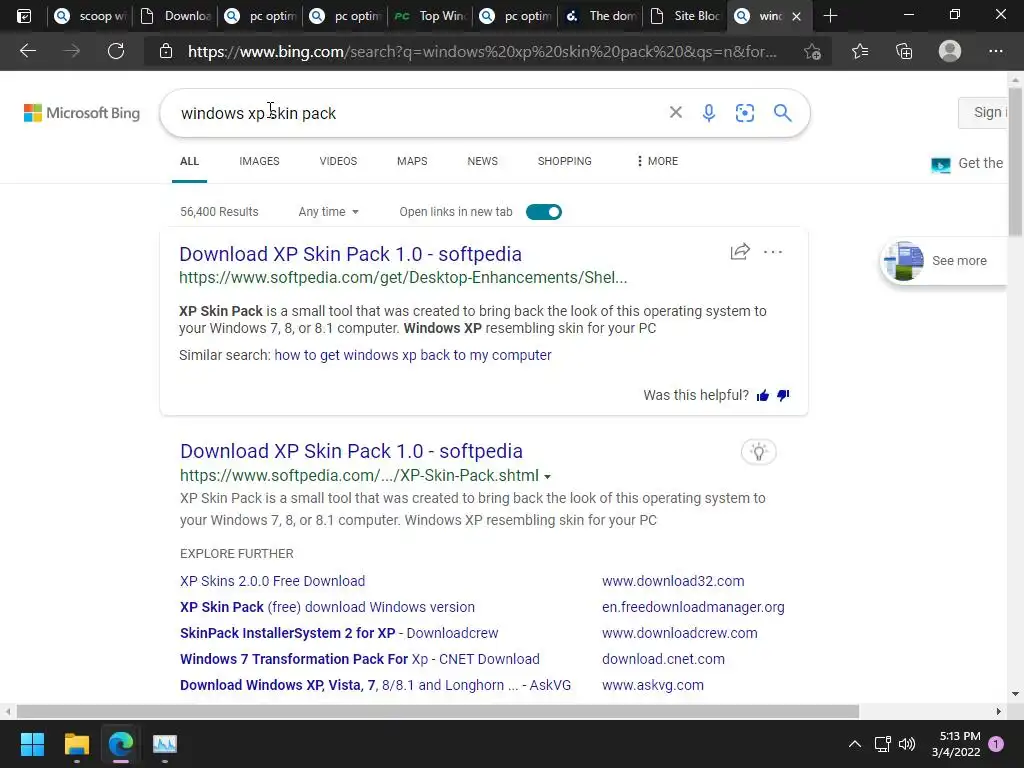Image resolution: width=1024 pixels, height=768 pixels.
Task: Show hidden system tray icons chevron
Action: tap(854, 744)
